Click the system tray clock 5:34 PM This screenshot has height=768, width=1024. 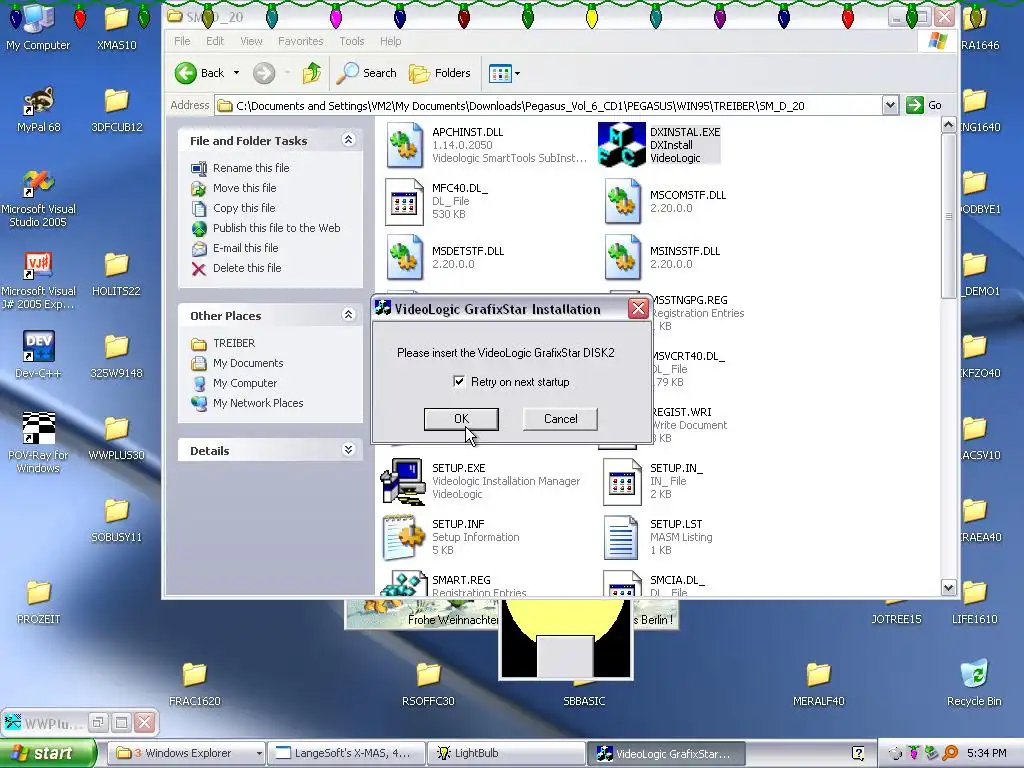click(x=986, y=753)
